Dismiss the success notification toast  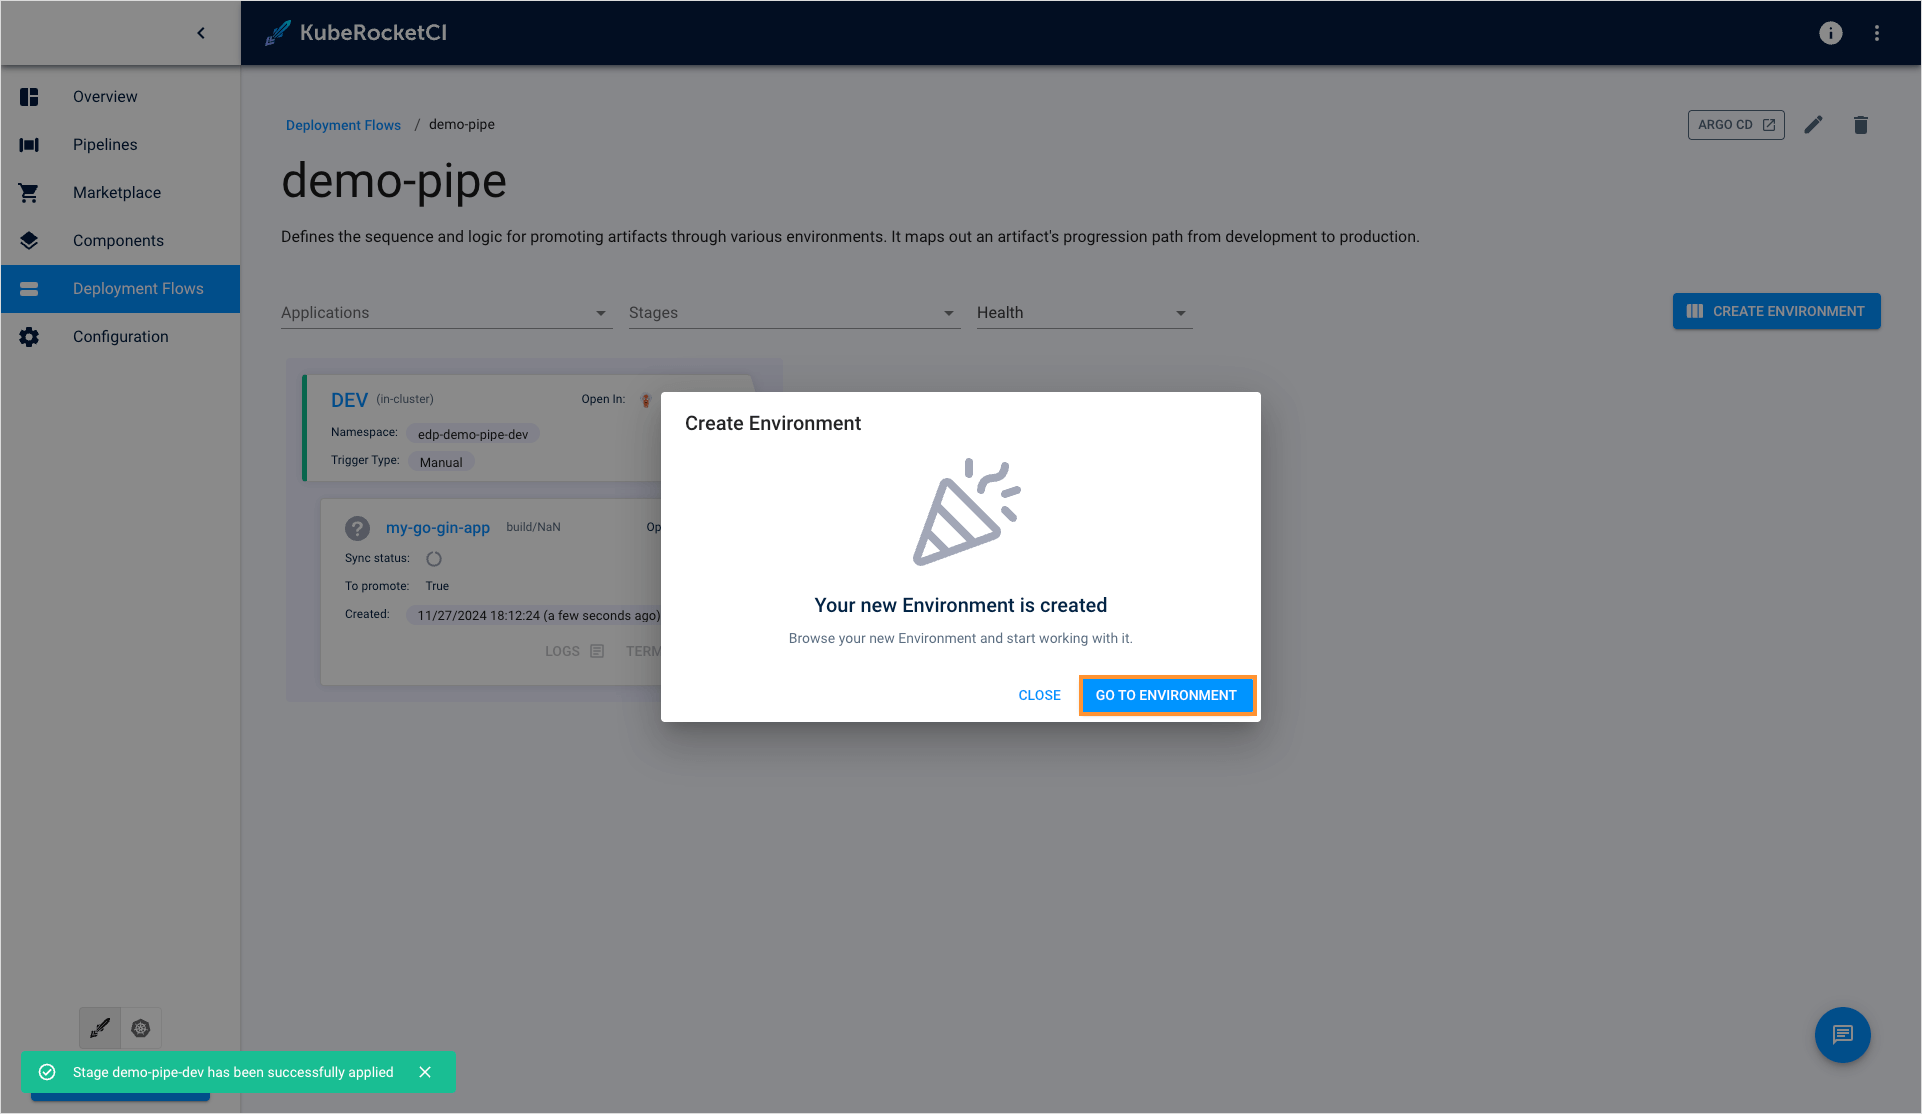point(425,1072)
